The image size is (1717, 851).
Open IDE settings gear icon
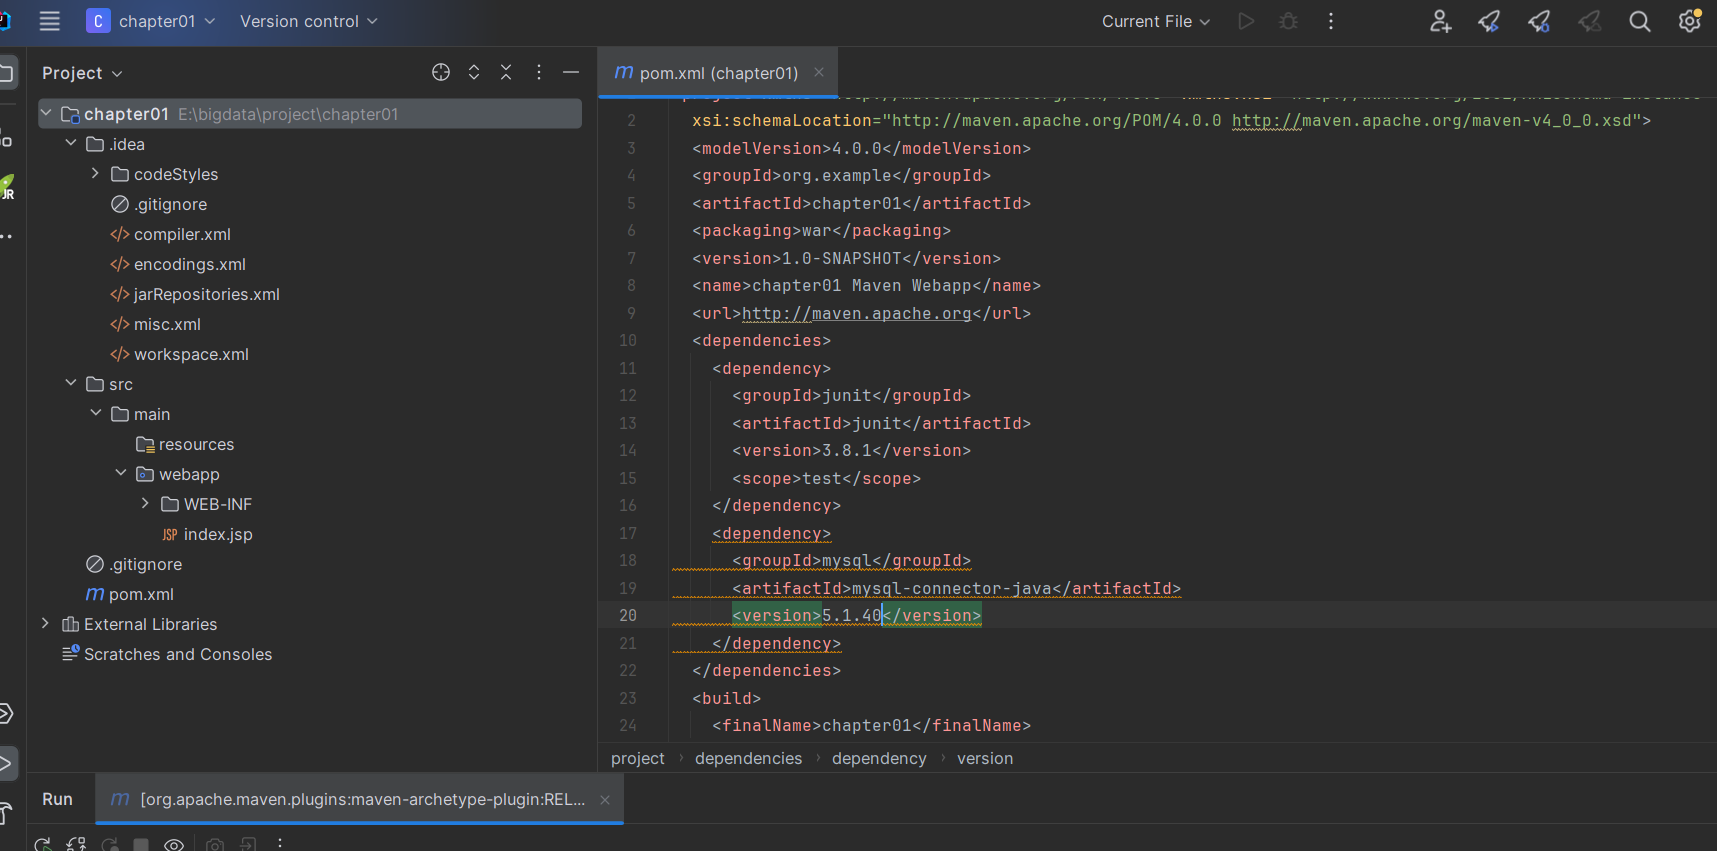[1690, 21]
